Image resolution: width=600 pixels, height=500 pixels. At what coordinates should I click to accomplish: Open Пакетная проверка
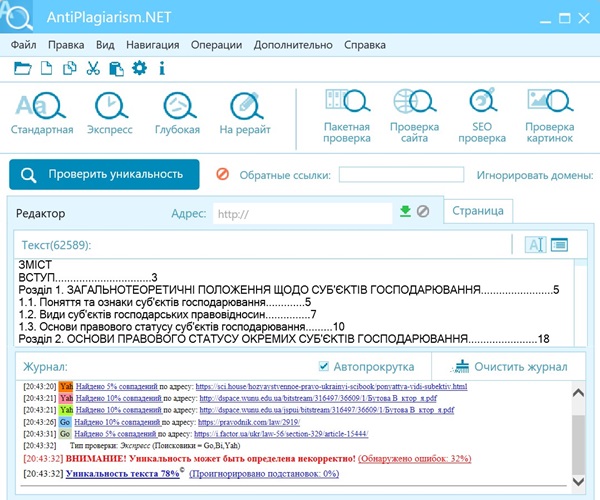pos(347,116)
